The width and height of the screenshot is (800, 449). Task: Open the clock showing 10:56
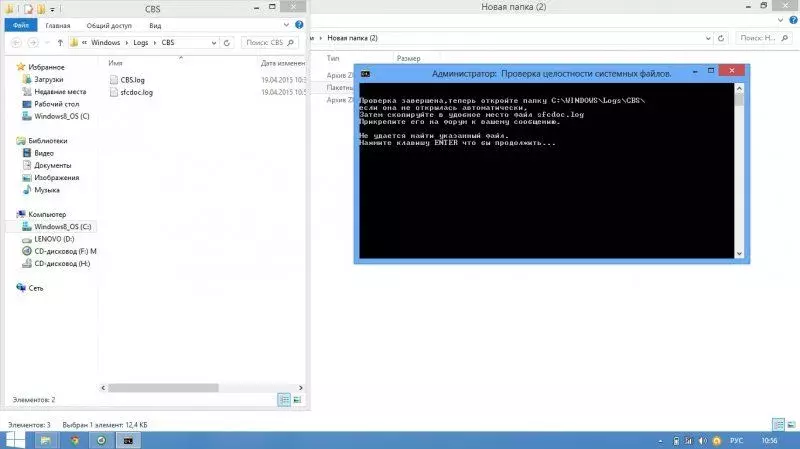point(769,440)
